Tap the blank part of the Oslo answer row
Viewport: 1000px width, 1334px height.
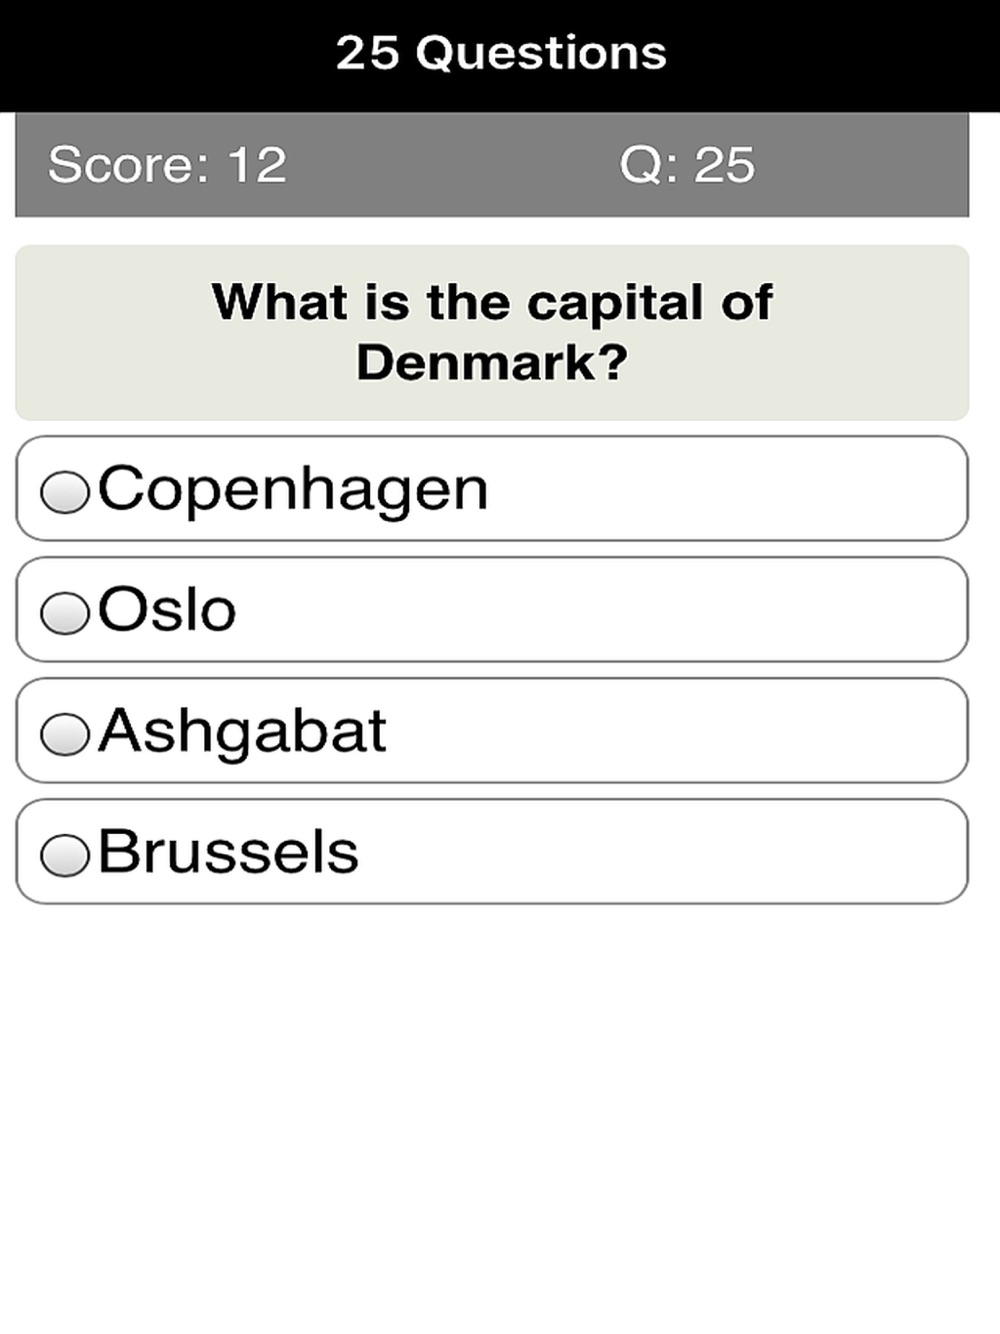point(600,610)
